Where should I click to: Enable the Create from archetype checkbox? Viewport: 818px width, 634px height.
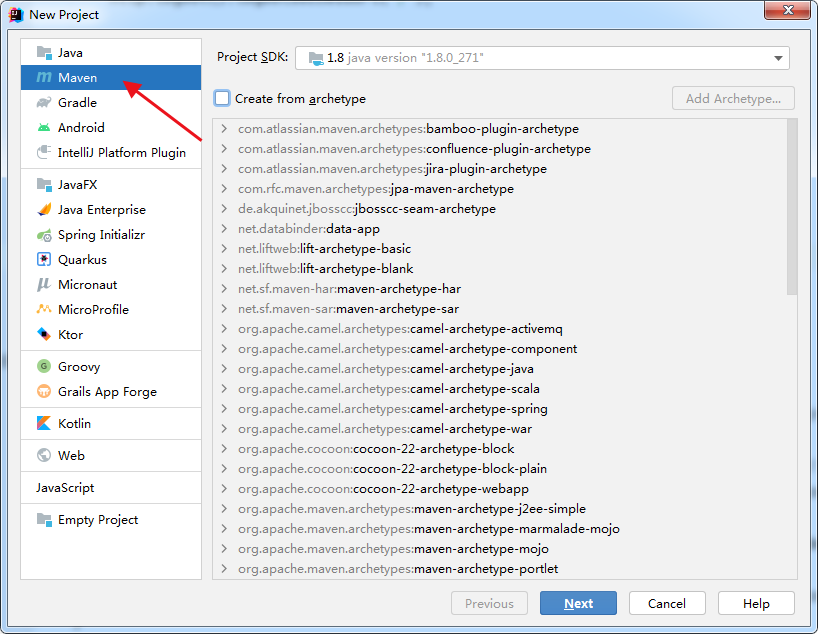click(x=222, y=98)
